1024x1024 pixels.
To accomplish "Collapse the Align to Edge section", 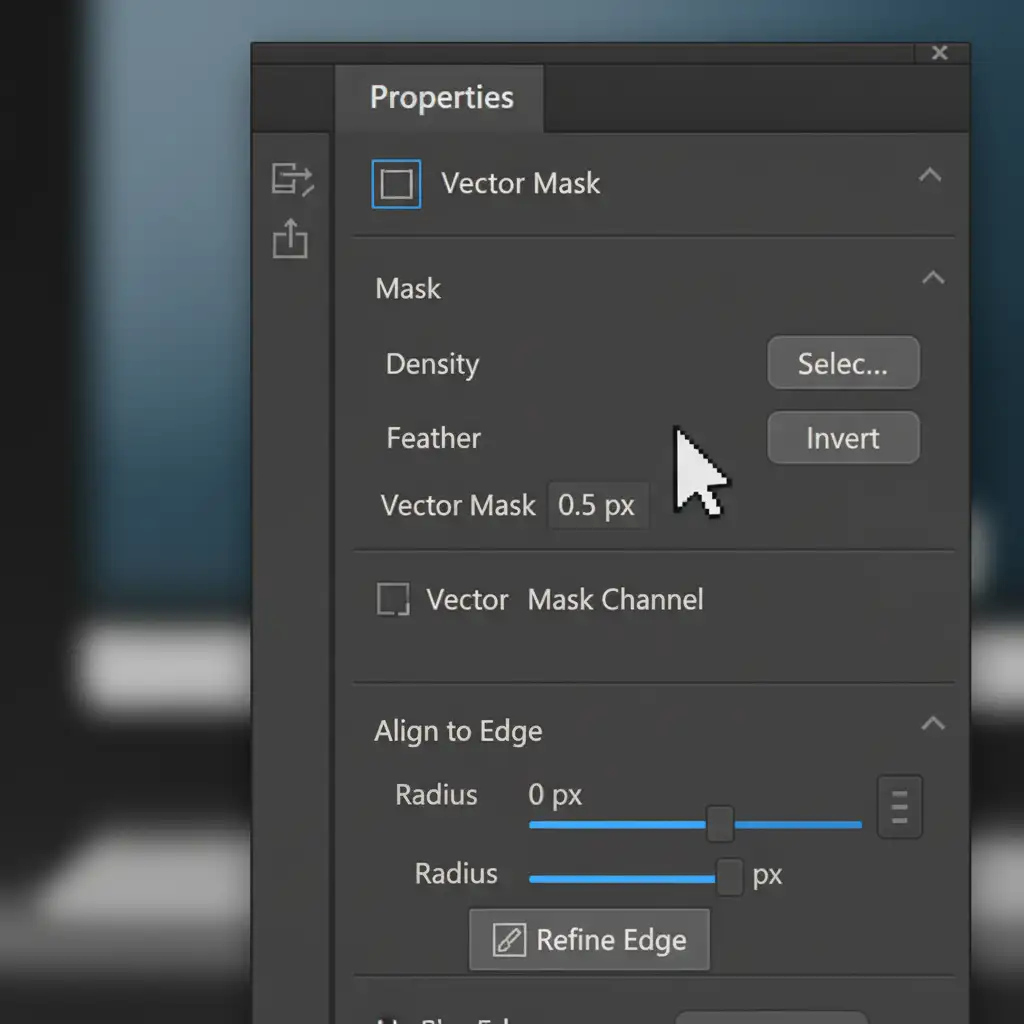I will pos(932,723).
